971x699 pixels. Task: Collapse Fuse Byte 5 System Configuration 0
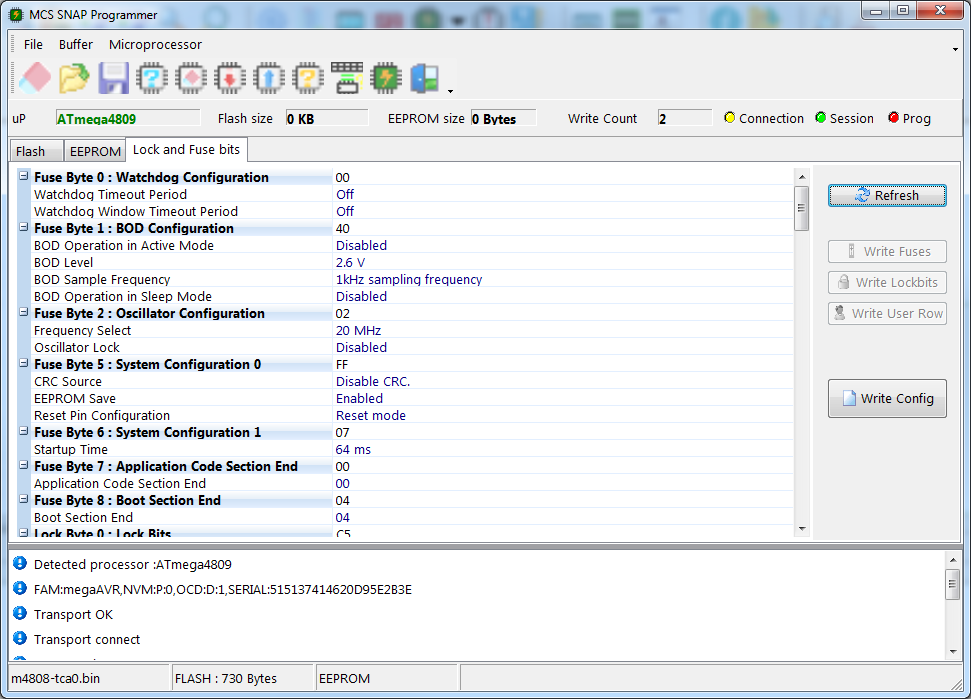(24, 363)
